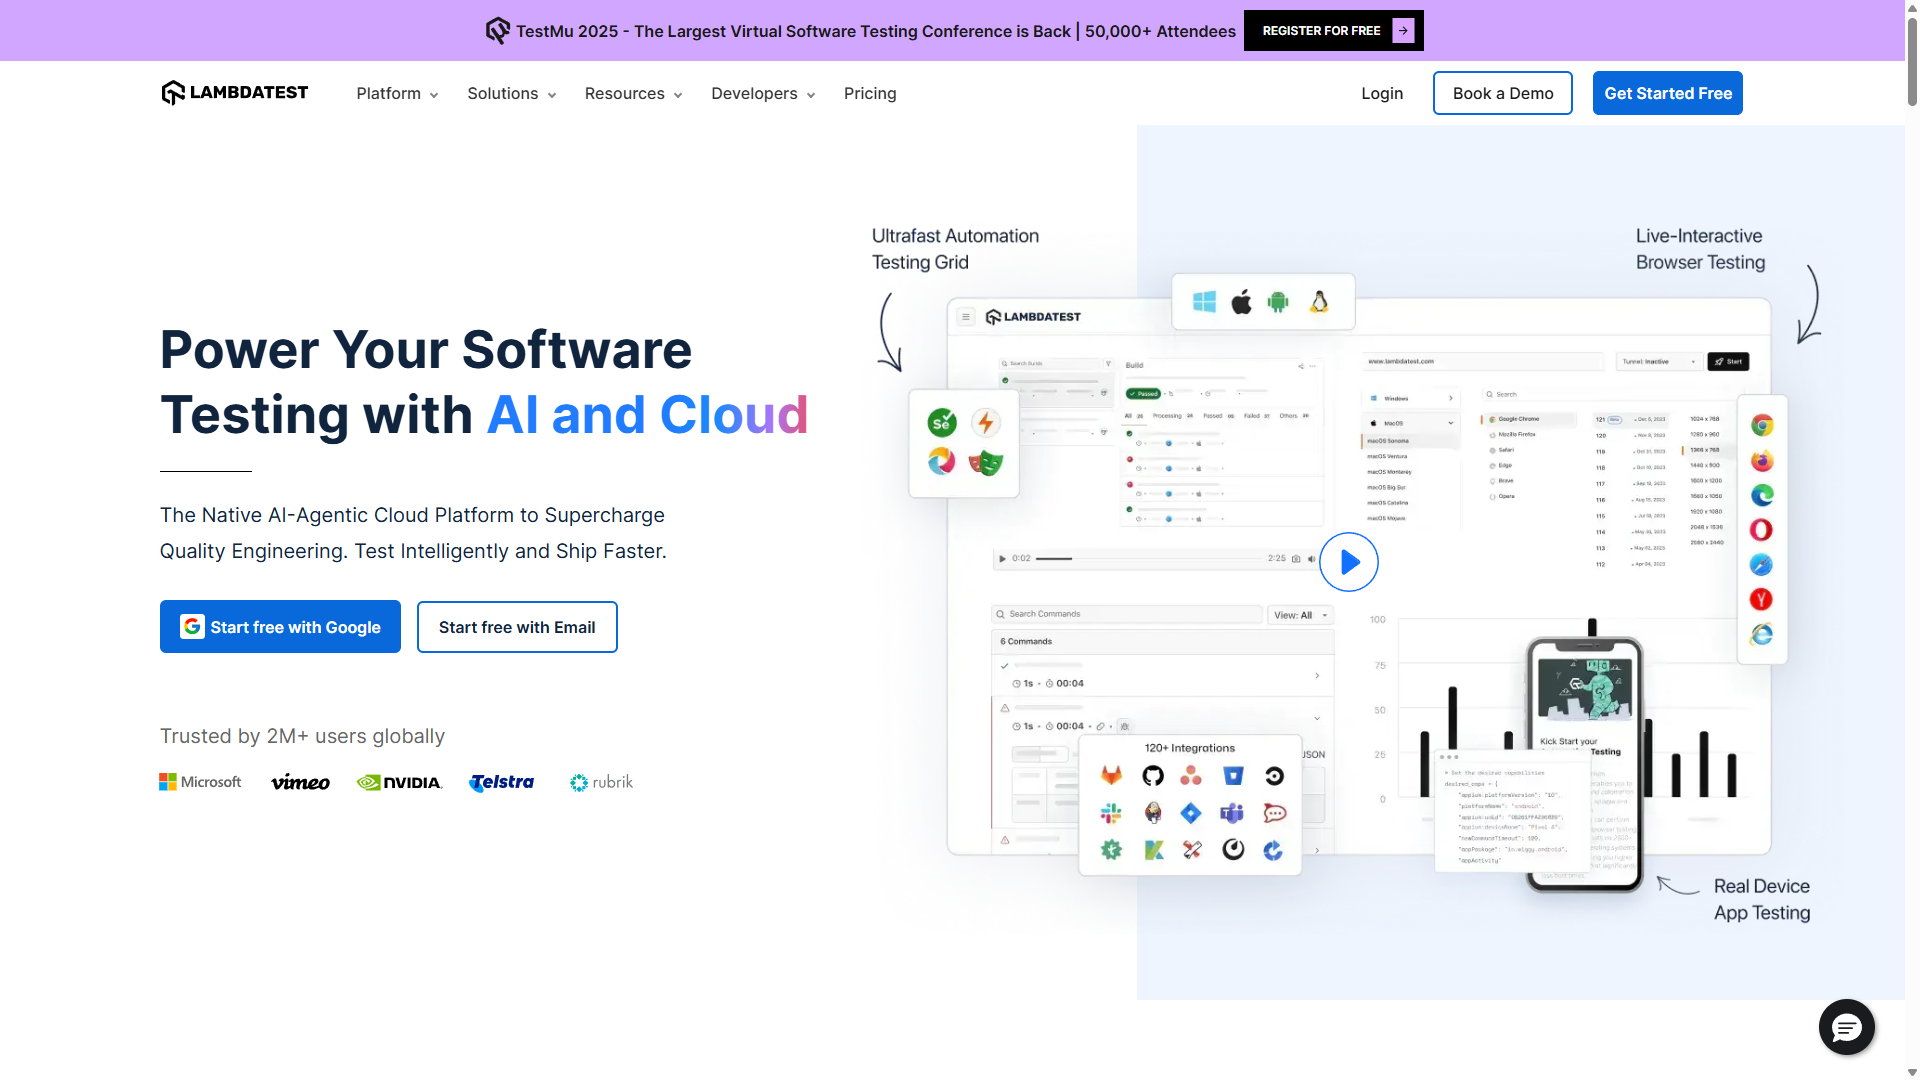Open the chat support bubble
This screenshot has height=1080, width=1920.
1846,1027
